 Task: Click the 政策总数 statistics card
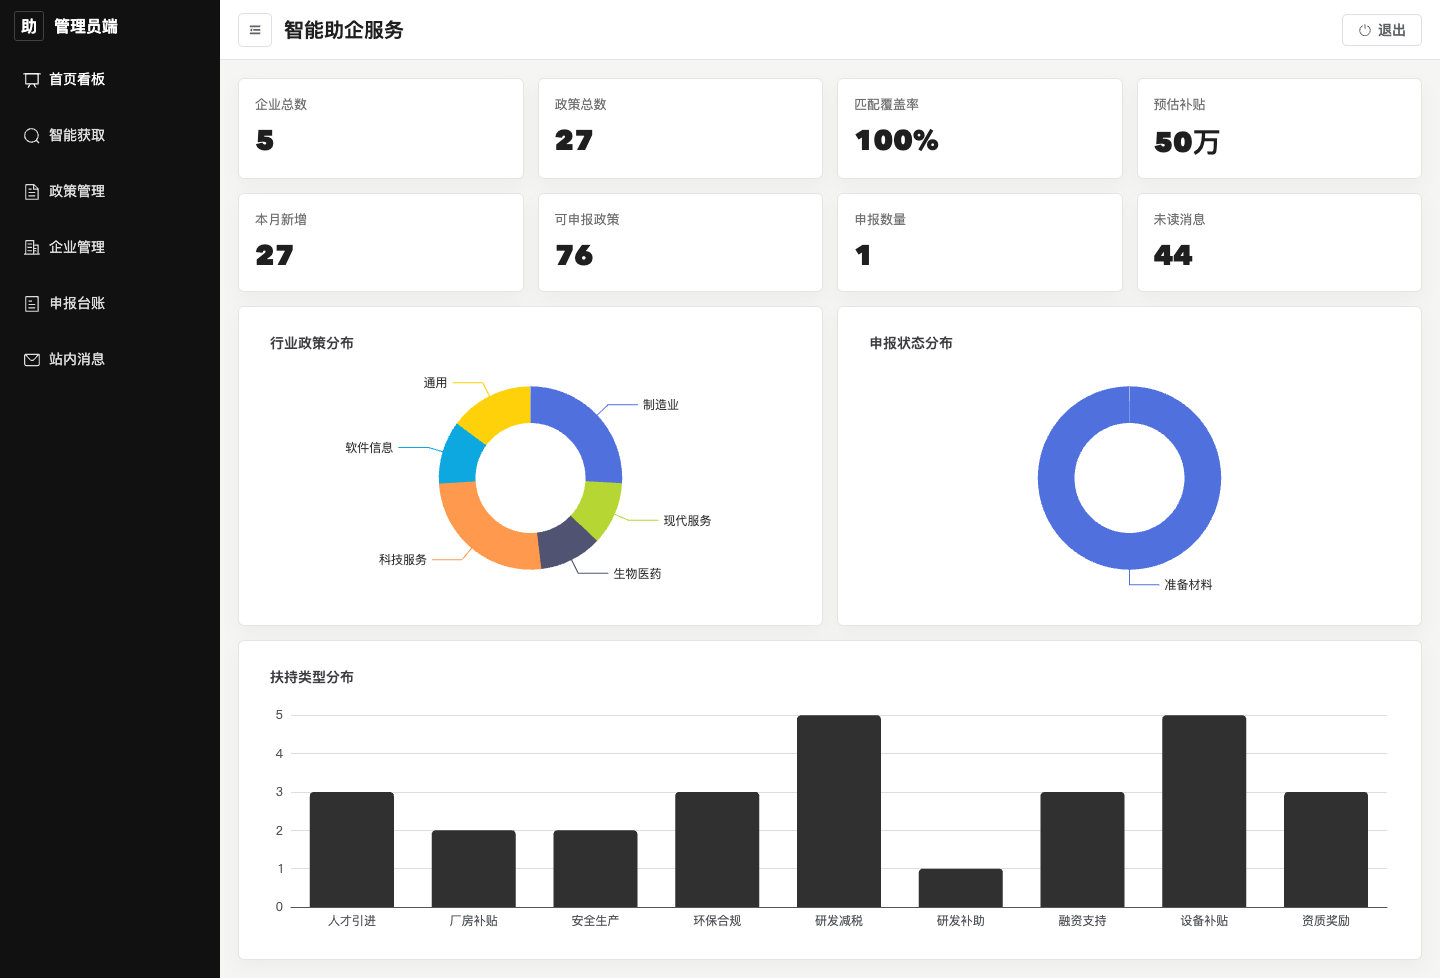click(x=680, y=129)
